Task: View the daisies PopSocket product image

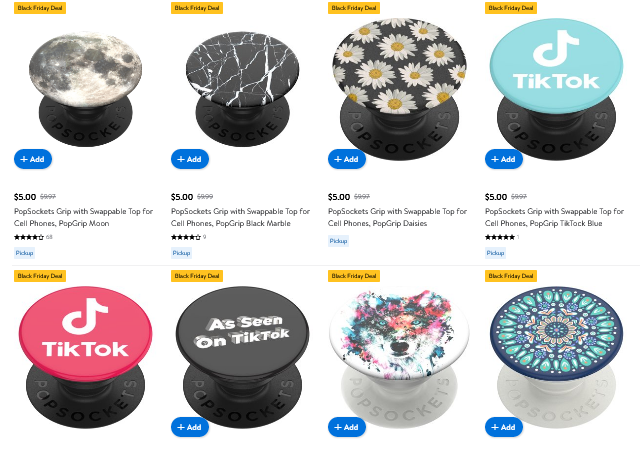Action: click(x=399, y=89)
